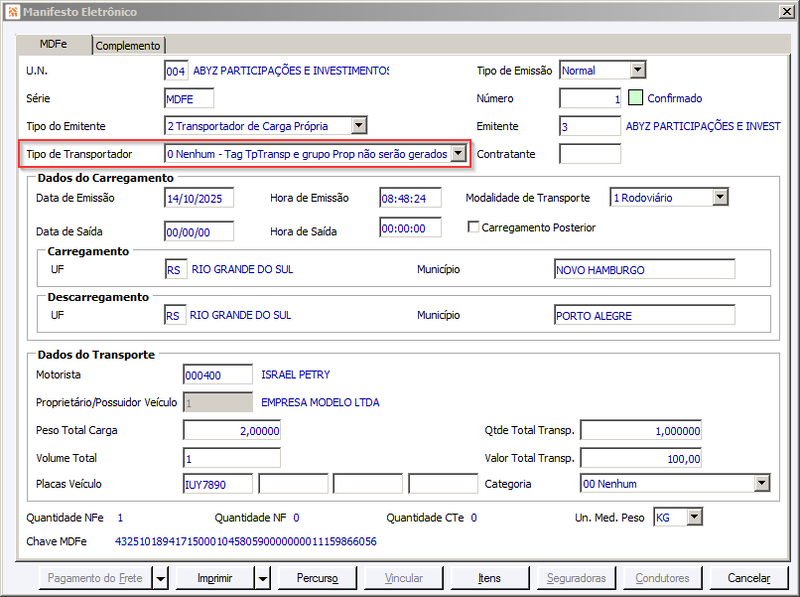Click the Descarregamento Município field PORTO ALEGRE
Image resolution: width=800 pixels, height=597 pixels.
(645, 315)
